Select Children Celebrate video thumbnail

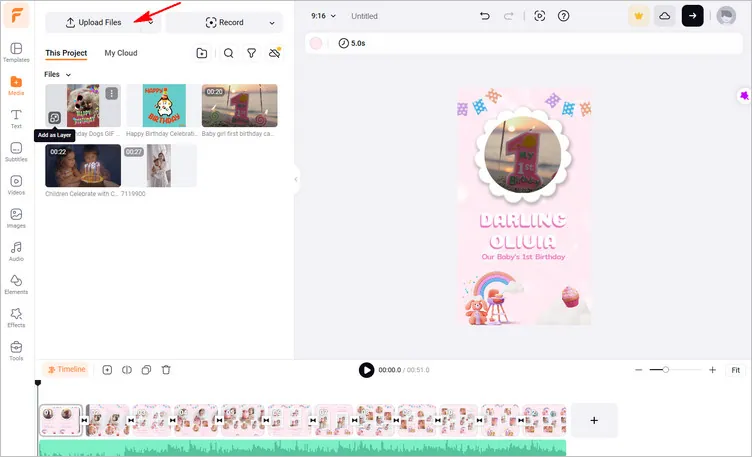tap(83, 165)
